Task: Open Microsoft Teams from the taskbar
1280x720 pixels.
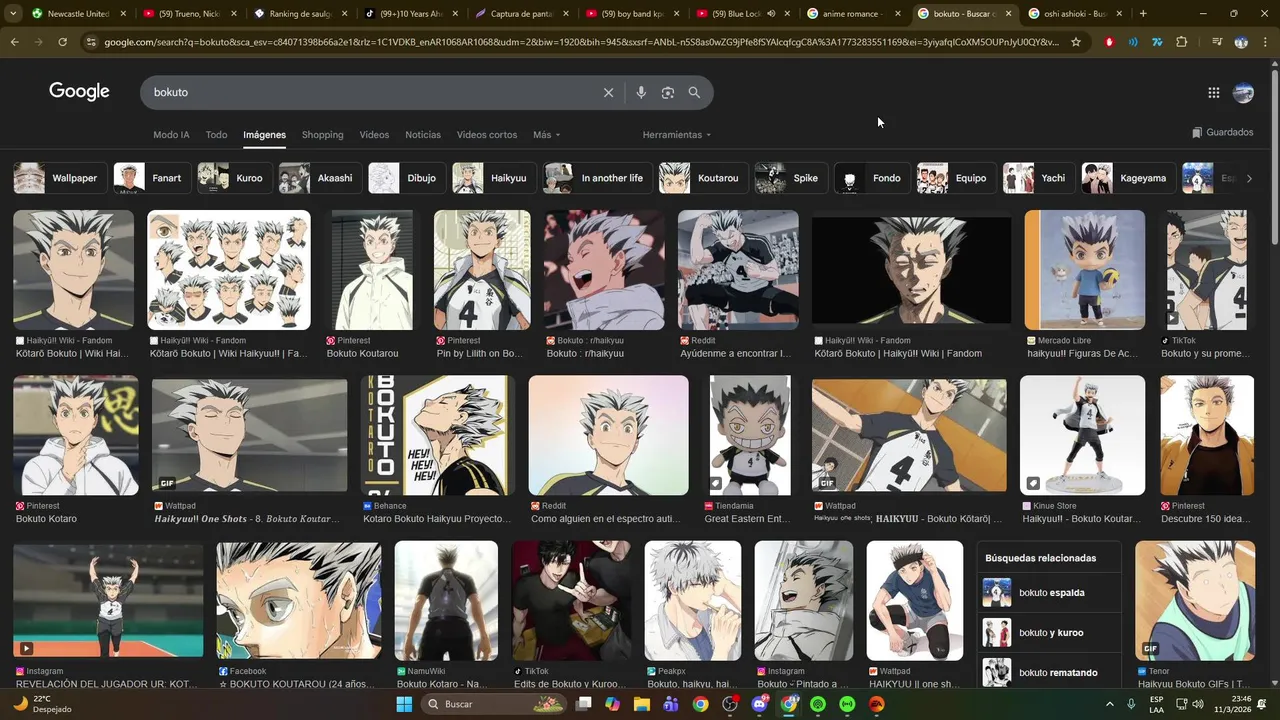Action: click(671, 704)
